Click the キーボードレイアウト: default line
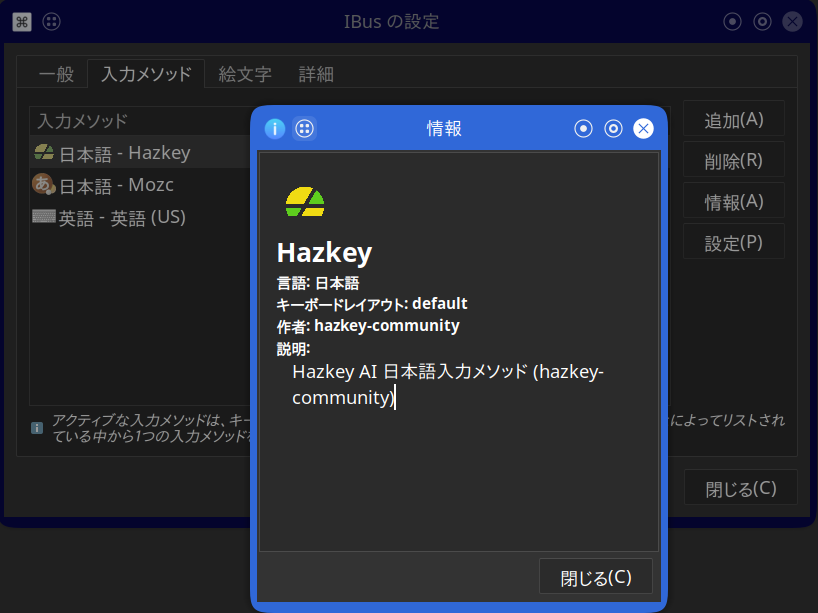Viewport: 818px width, 613px height. coord(371,304)
